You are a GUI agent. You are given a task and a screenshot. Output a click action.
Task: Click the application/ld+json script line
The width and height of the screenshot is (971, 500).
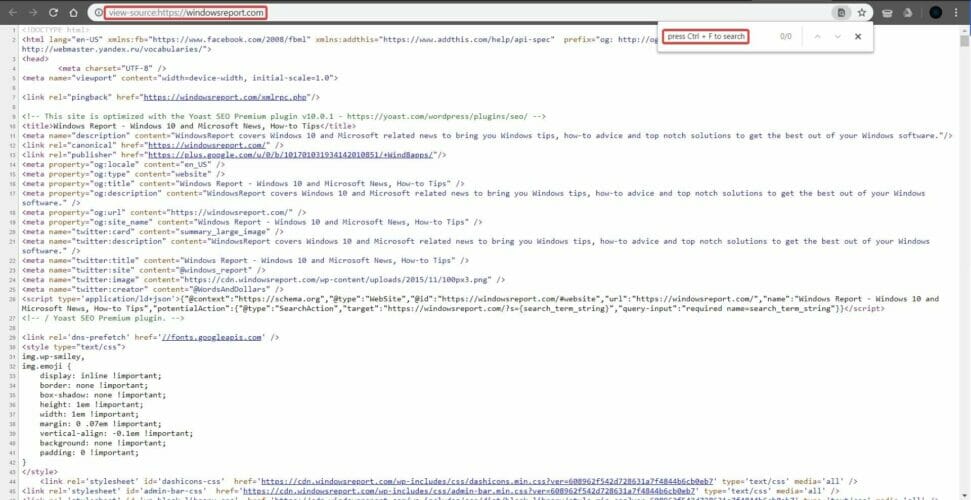pyautogui.click(x=480, y=304)
